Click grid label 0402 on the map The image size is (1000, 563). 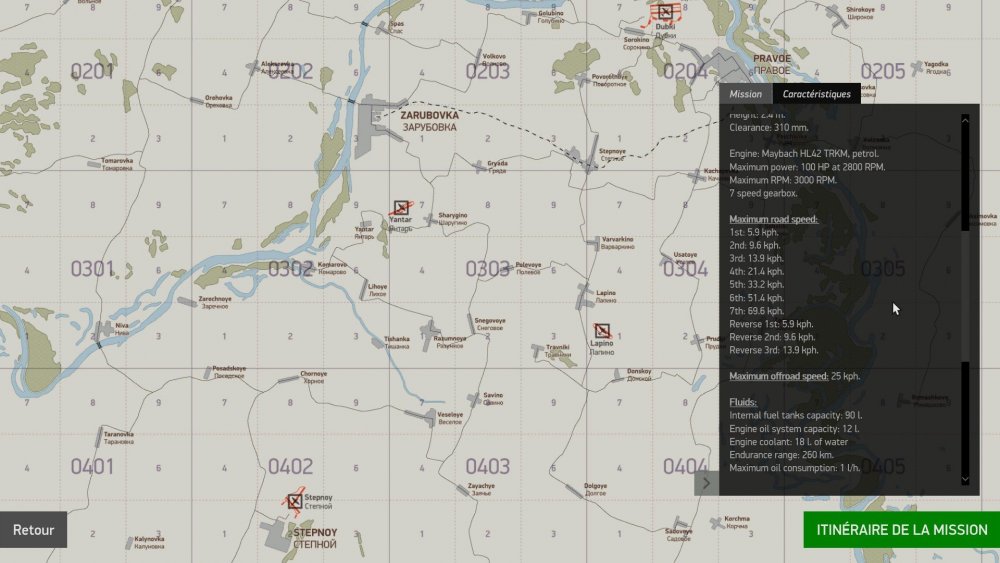[290, 466]
